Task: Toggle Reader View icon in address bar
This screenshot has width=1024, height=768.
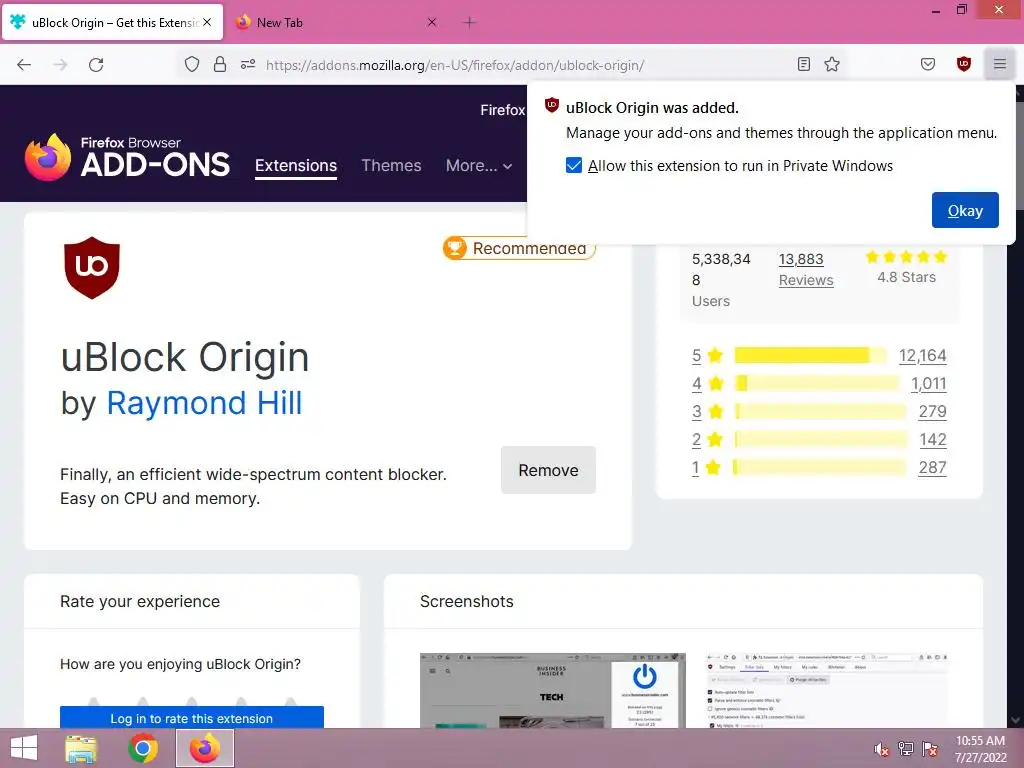Action: pos(804,64)
